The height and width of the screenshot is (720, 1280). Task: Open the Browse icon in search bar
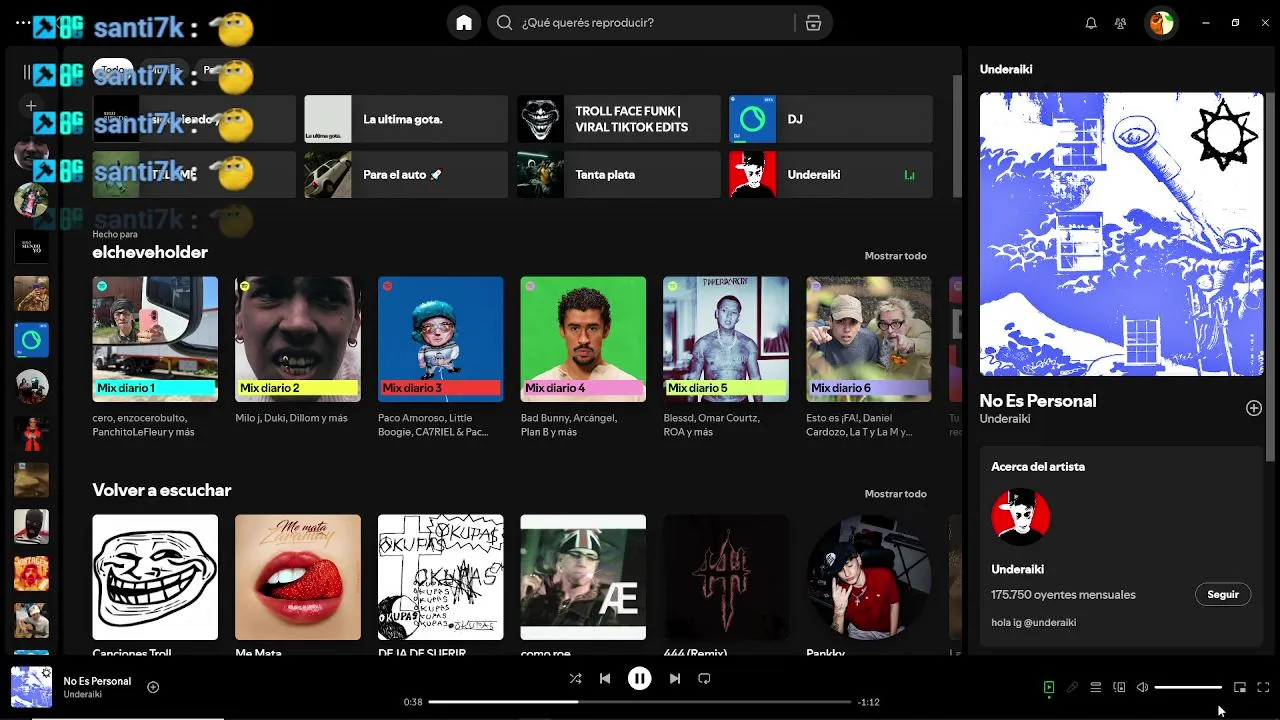coord(814,22)
